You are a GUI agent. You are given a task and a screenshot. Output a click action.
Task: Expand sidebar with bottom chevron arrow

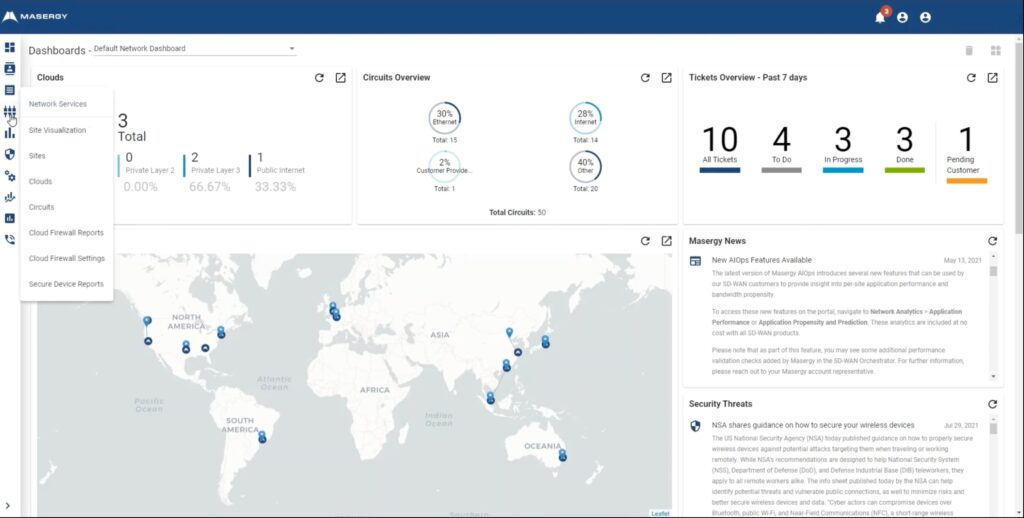[x=8, y=506]
